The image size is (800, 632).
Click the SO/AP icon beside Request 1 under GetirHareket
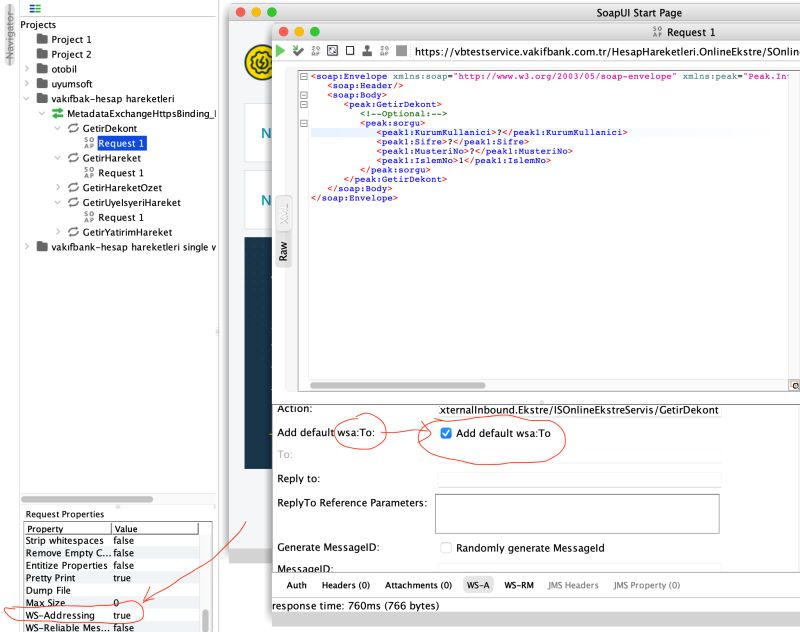(x=89, y=172)
